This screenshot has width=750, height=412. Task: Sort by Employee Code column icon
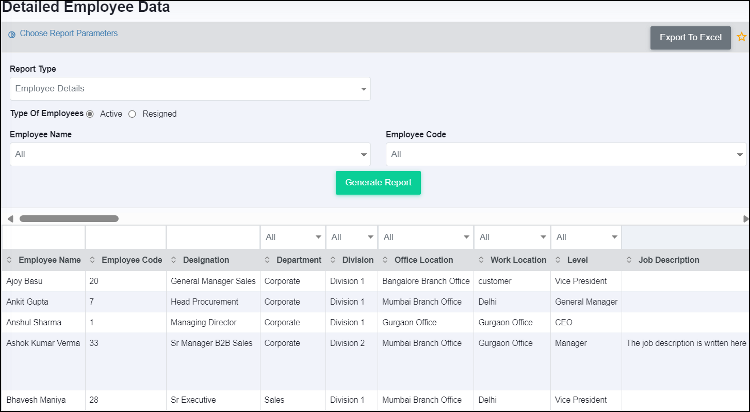[92, 260]
